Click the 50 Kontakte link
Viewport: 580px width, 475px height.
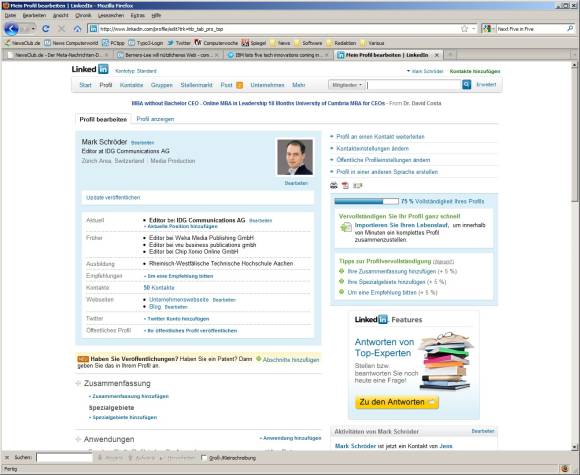click(x=159, y=287)
